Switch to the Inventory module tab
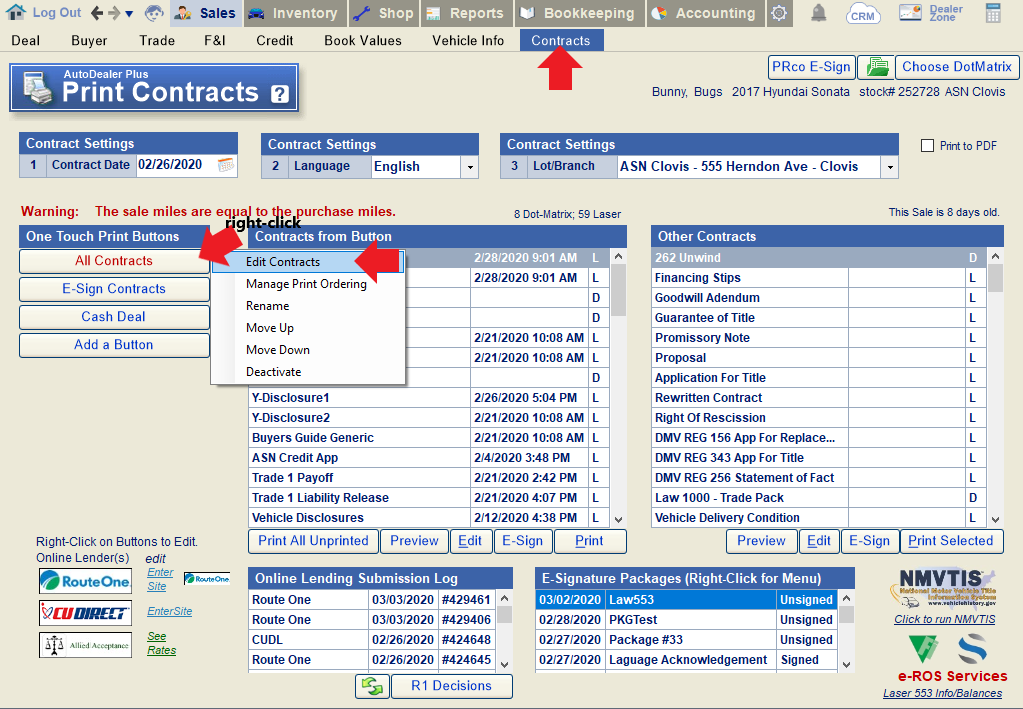 pyautogui.click(x=296, y=13)
